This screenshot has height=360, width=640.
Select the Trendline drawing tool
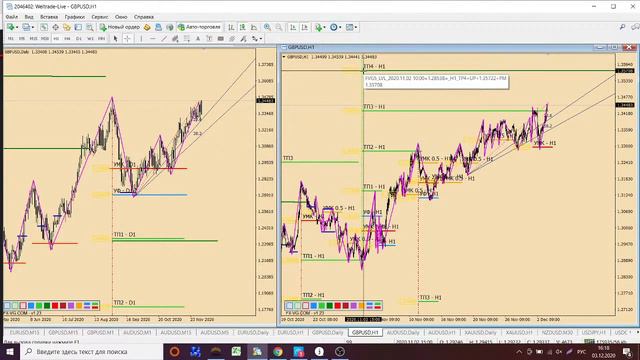click(x=164, y=39)
